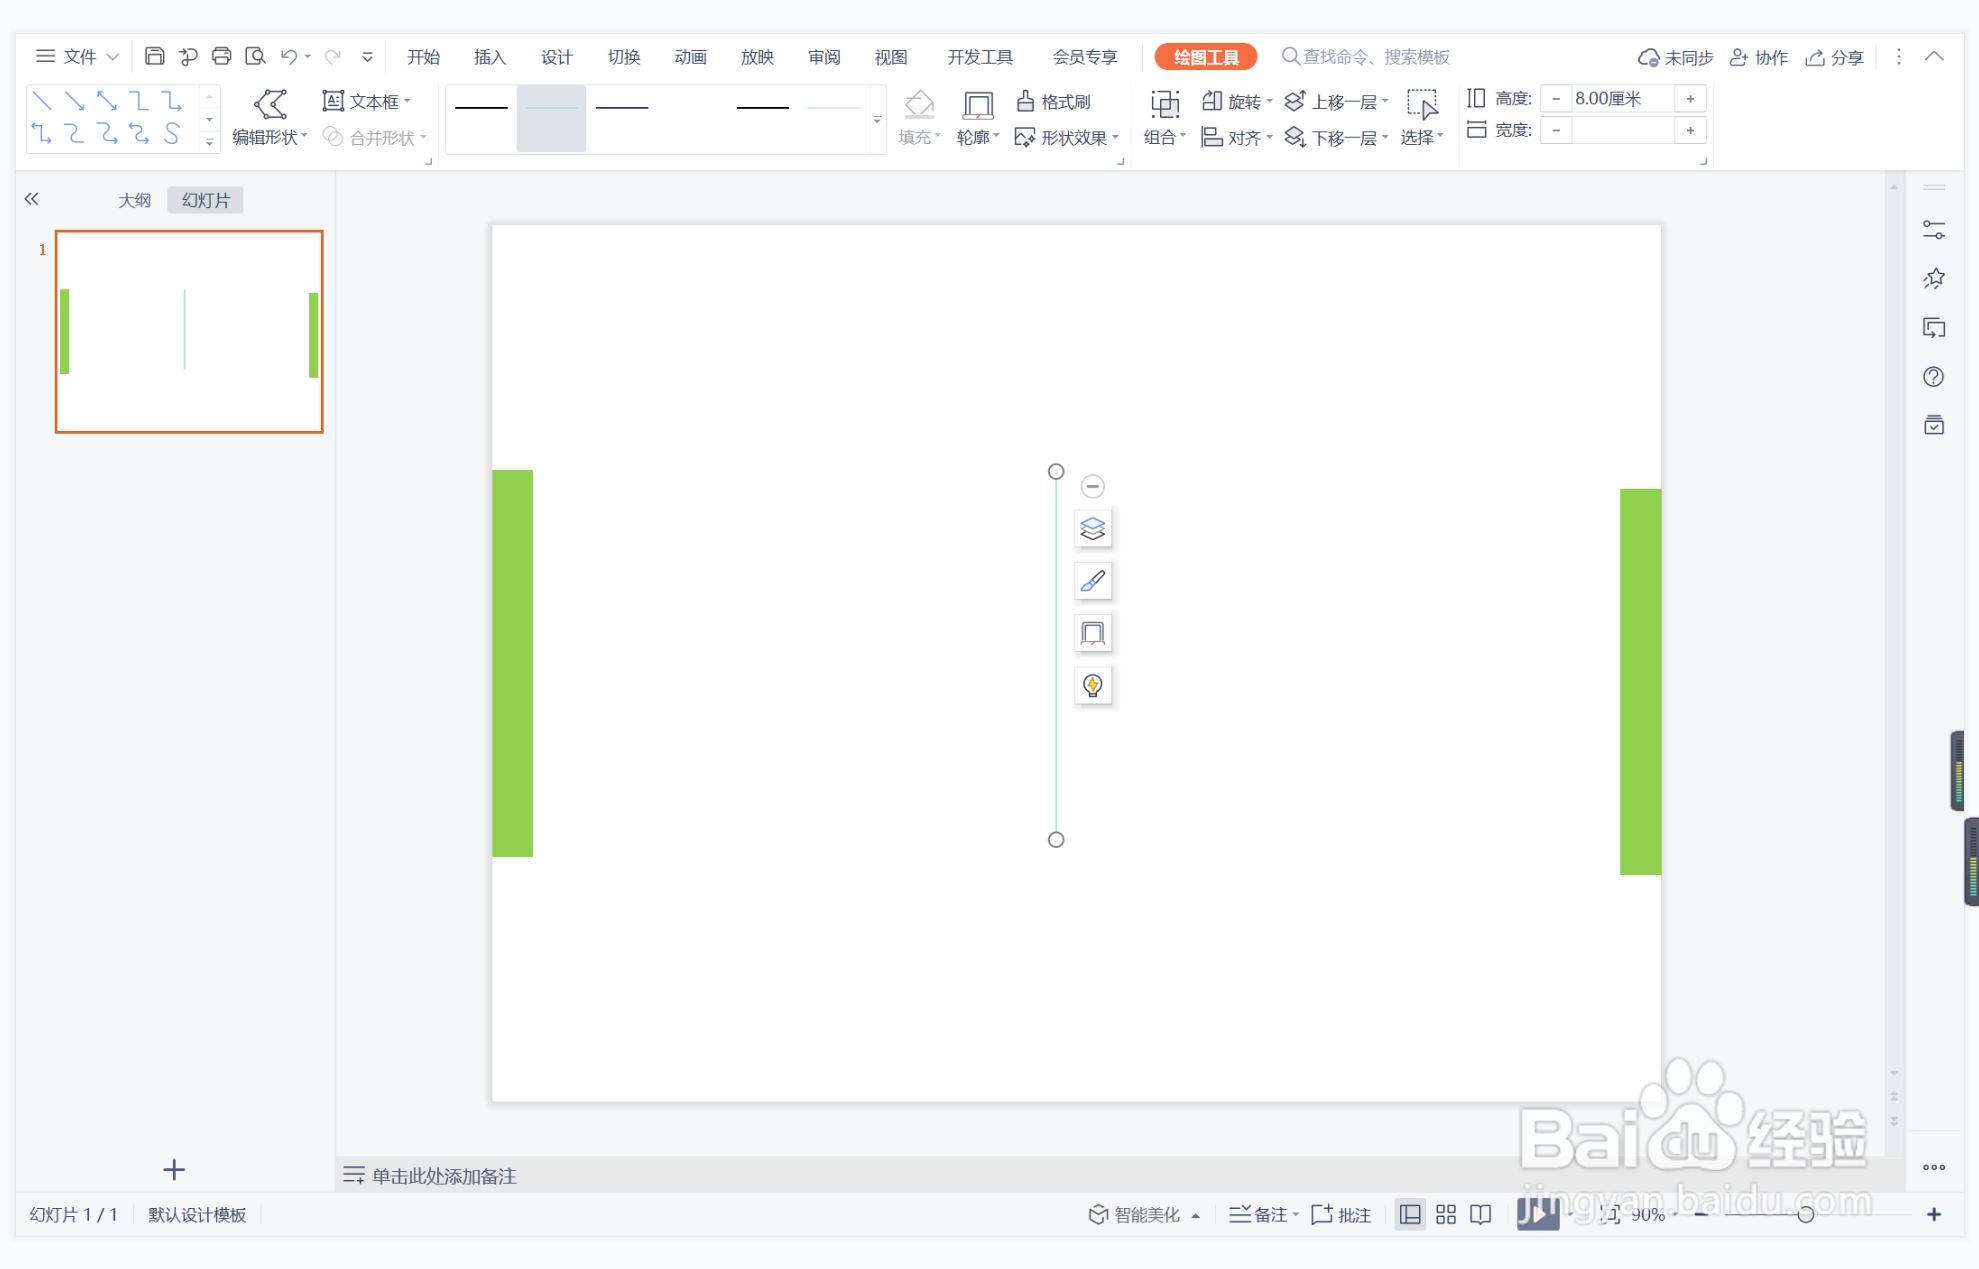Viewport: 1979px width, 1269px height.
Task: Click the Share (分享) button
Action: [1835, 57]
